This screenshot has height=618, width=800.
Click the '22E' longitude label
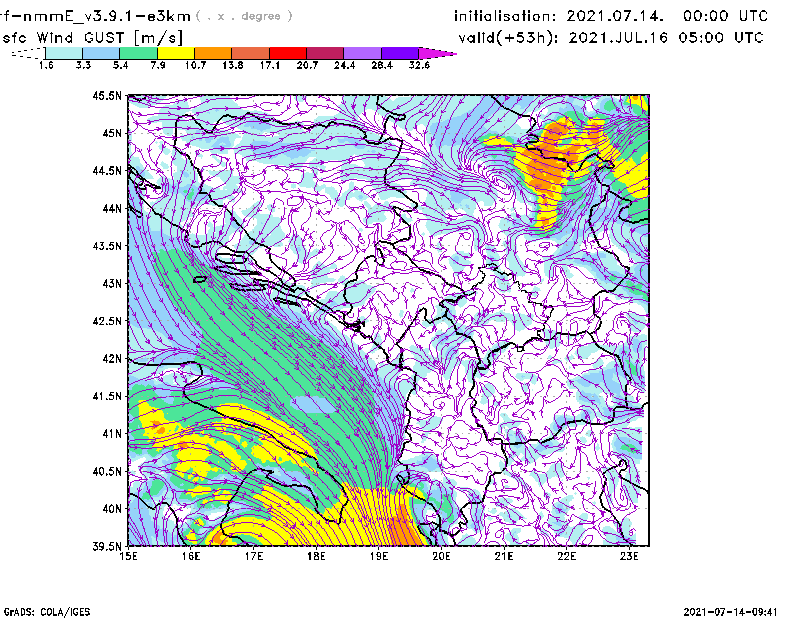coord(566,556)
